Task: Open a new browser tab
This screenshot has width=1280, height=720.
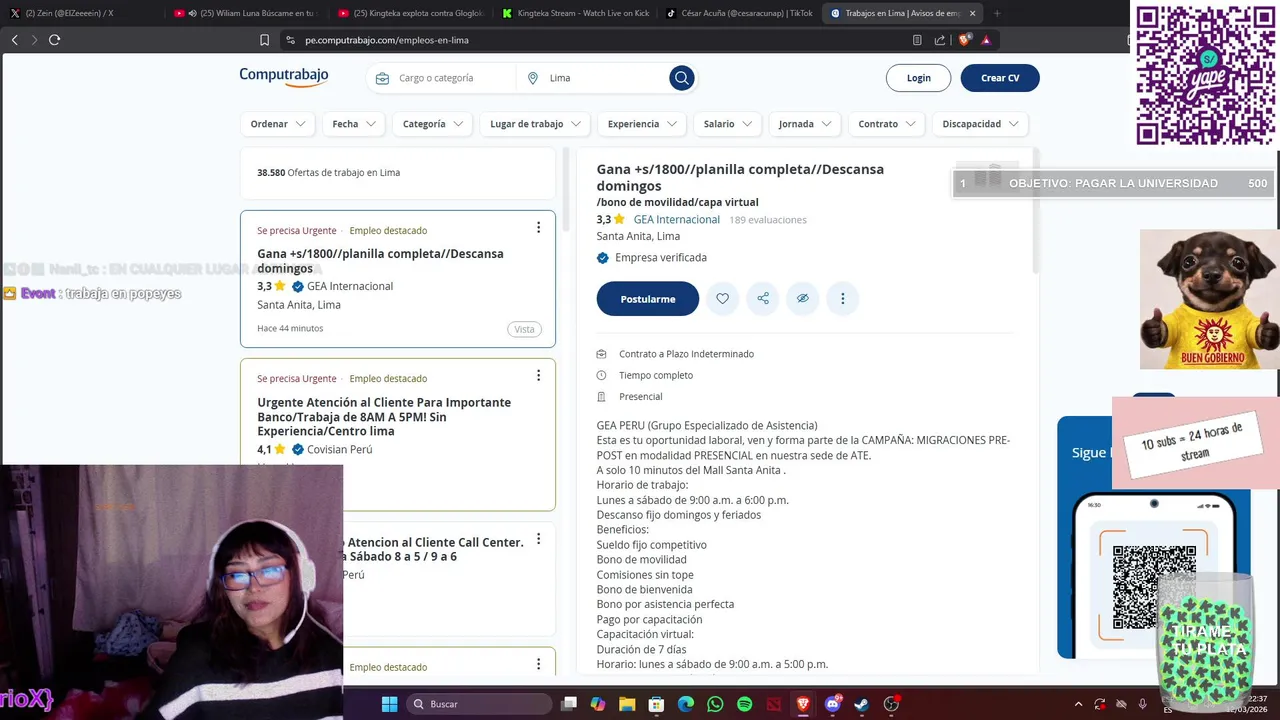Action: tap(997, 13)
